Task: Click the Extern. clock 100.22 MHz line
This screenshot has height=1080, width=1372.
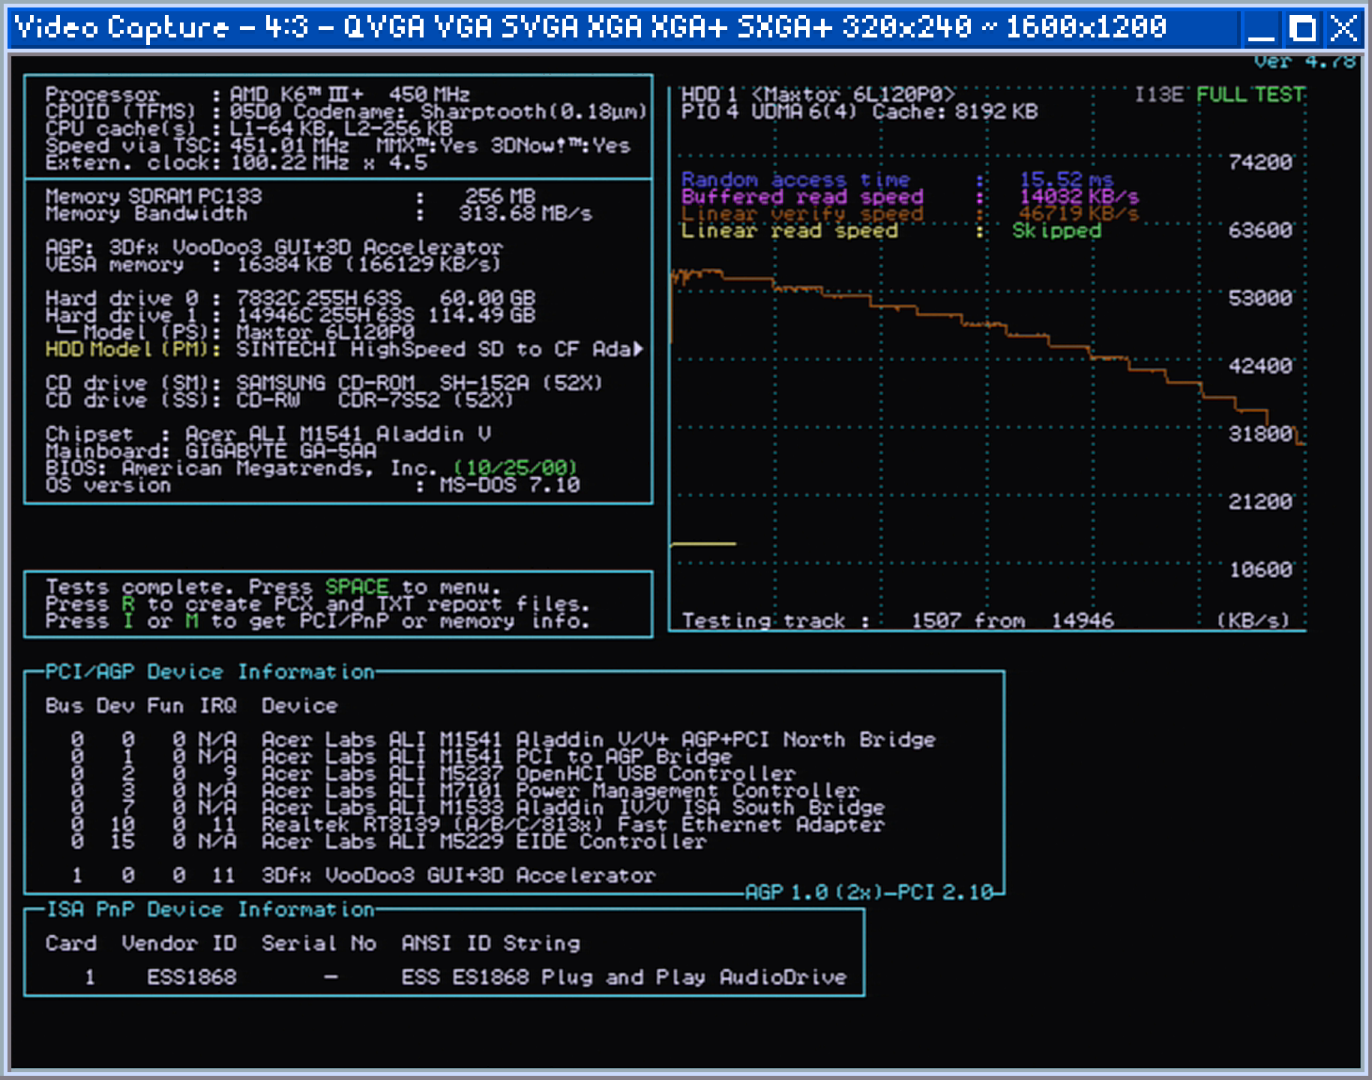Action: 236,162
